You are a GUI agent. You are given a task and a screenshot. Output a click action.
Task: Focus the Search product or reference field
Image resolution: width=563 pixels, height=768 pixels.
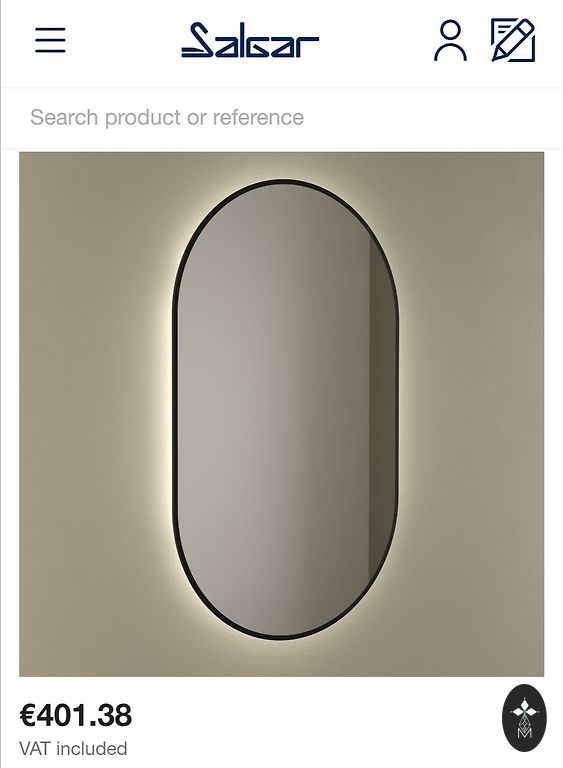(x=281, y=118)
